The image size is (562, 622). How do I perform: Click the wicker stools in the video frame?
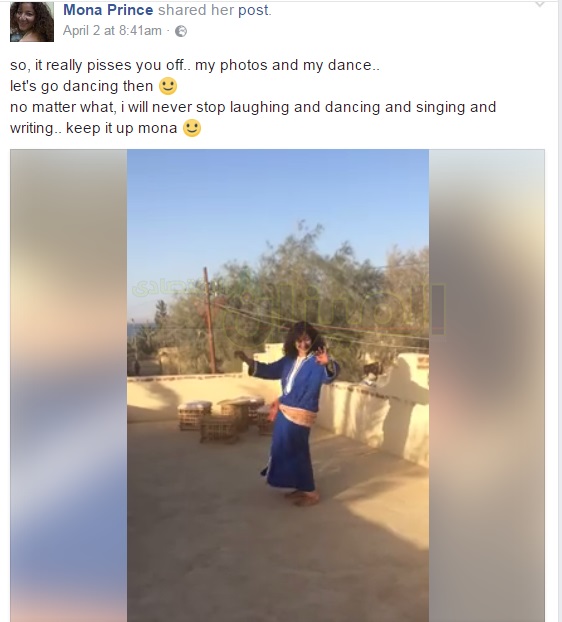(x=224, y=419)
